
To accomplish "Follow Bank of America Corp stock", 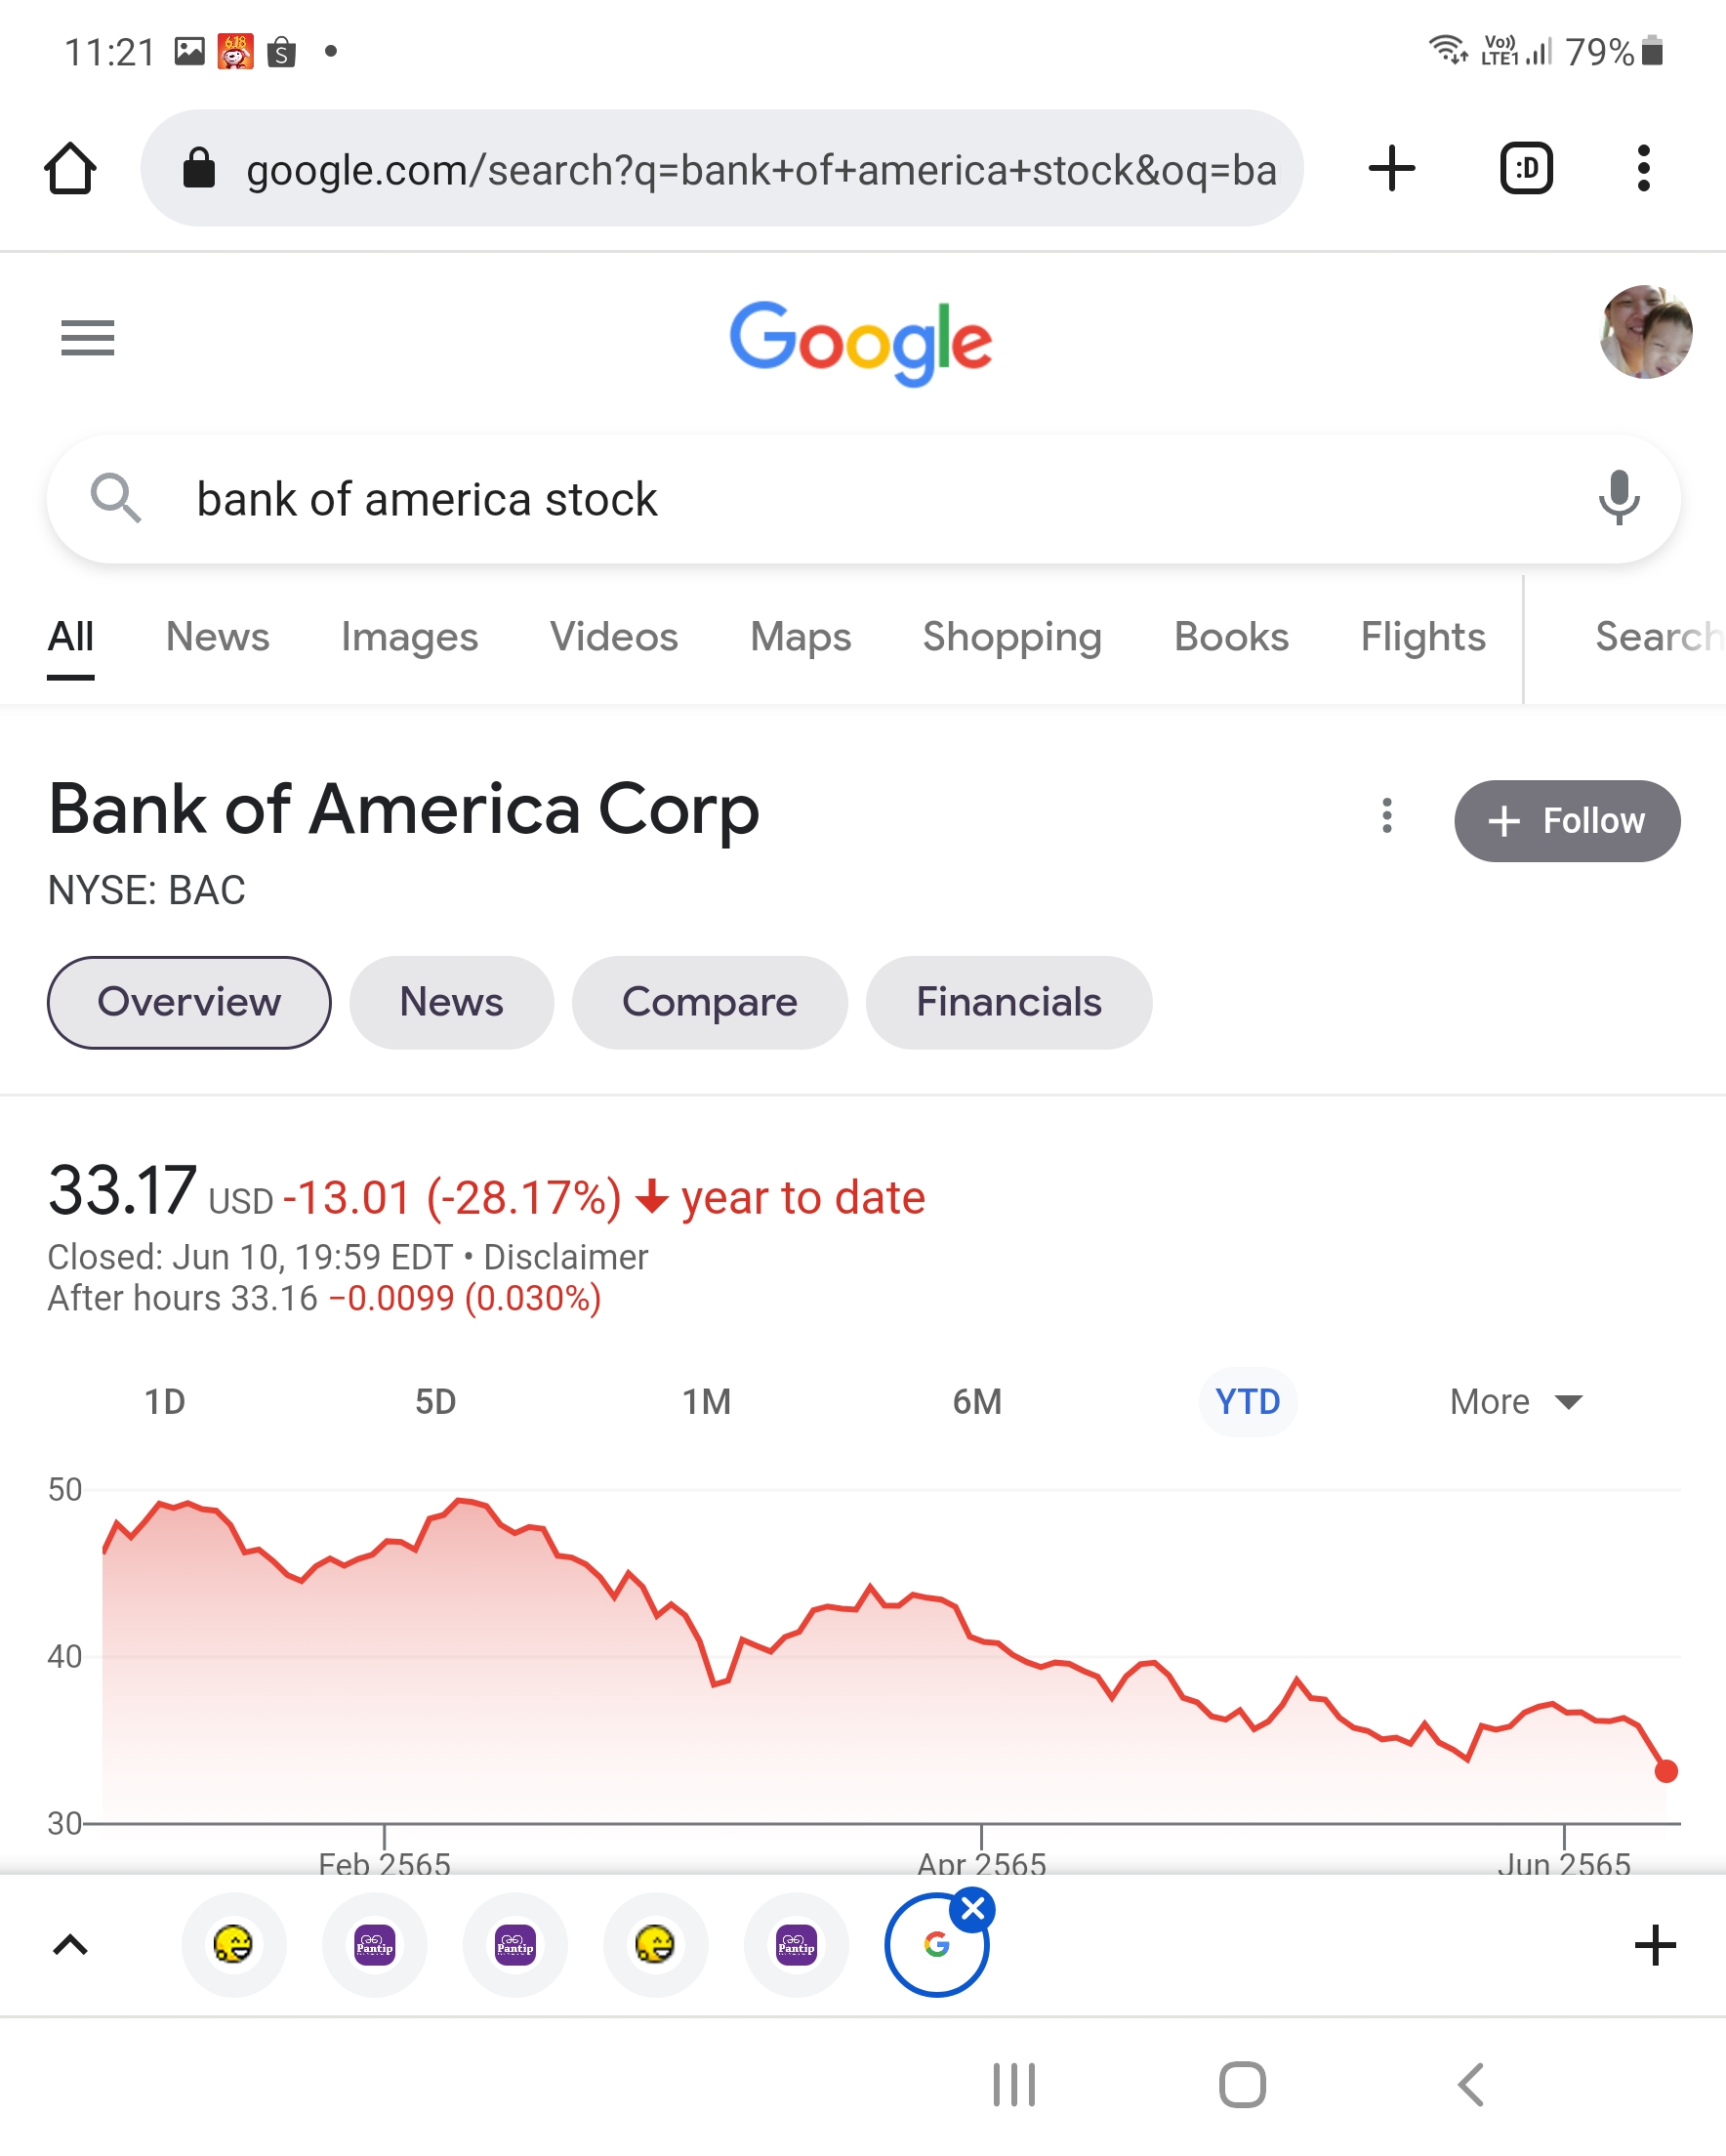I will pyautogui.click(x=1566, y=821).
